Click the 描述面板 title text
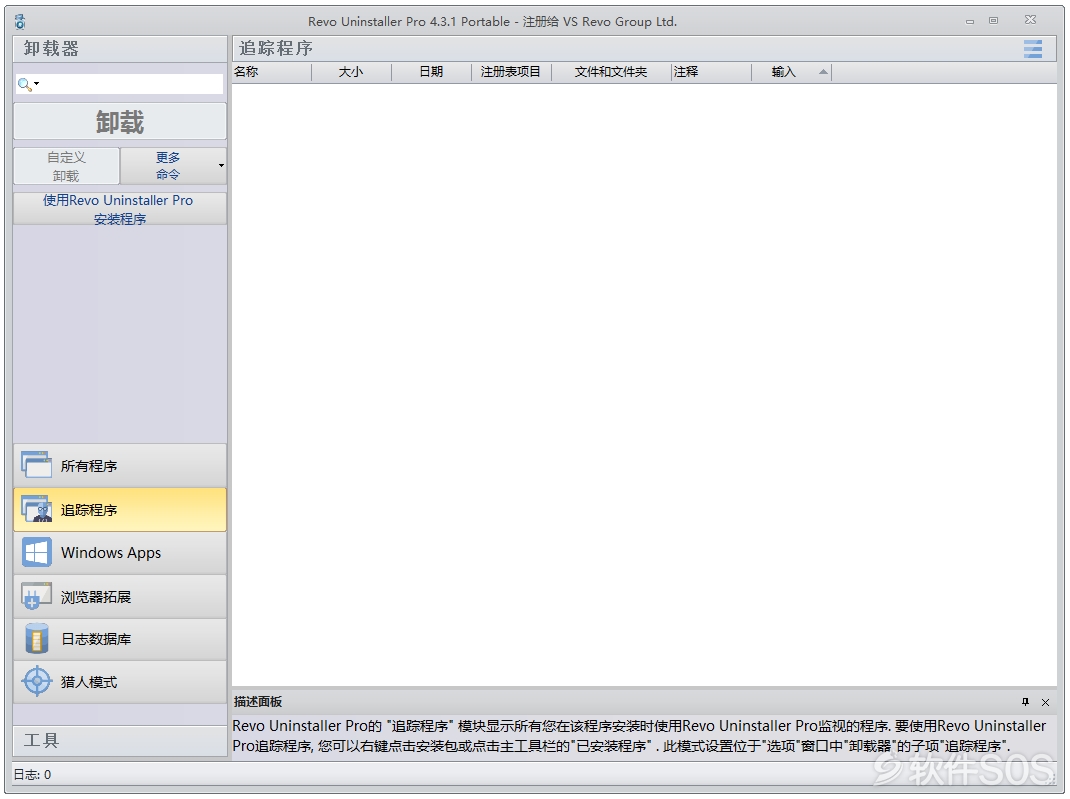The height and width of the screenshot is (799, 1070). coord(258,701)
